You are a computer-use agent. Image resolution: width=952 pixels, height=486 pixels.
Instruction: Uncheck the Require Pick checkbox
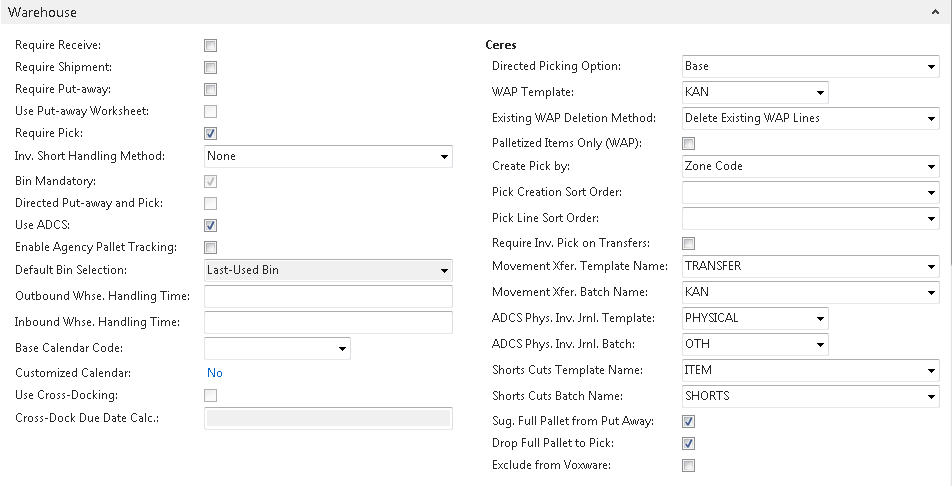click(x=211, y=133)
